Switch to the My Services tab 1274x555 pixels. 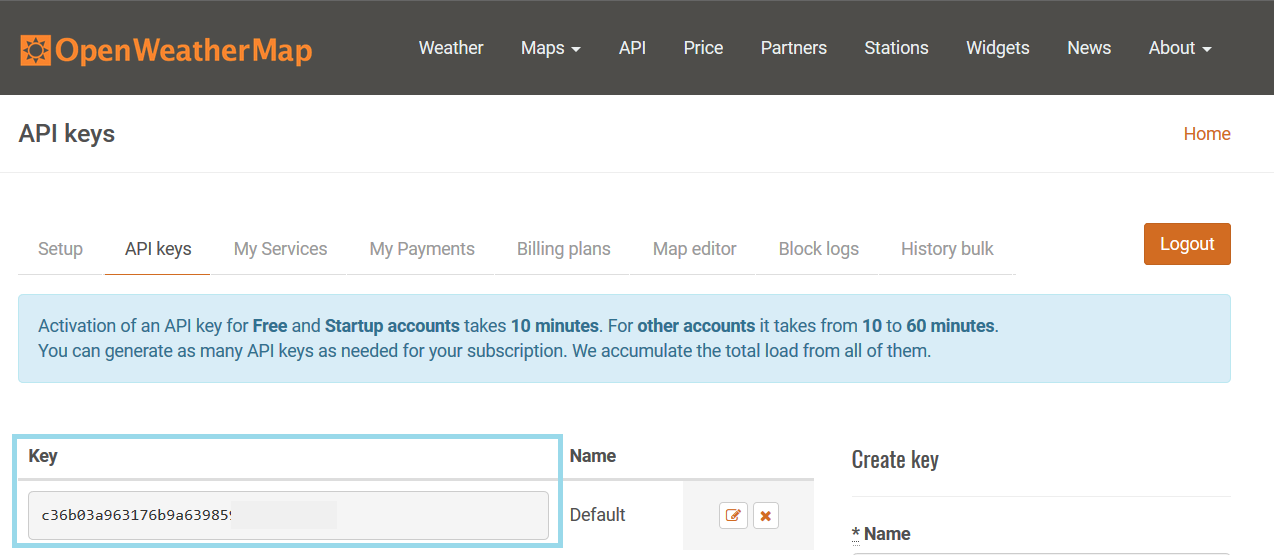pyautogui.click(x=280, y=249)
